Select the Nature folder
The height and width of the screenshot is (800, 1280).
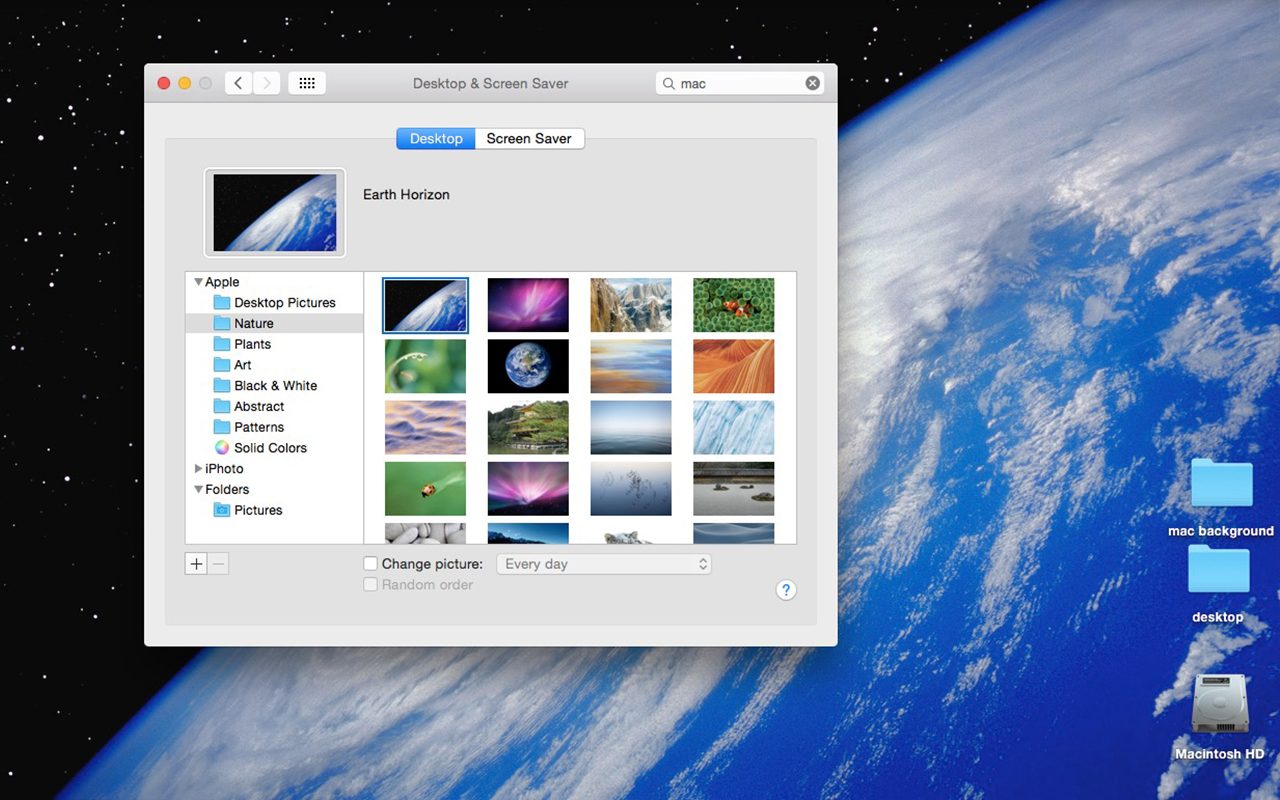pos(274,323)
